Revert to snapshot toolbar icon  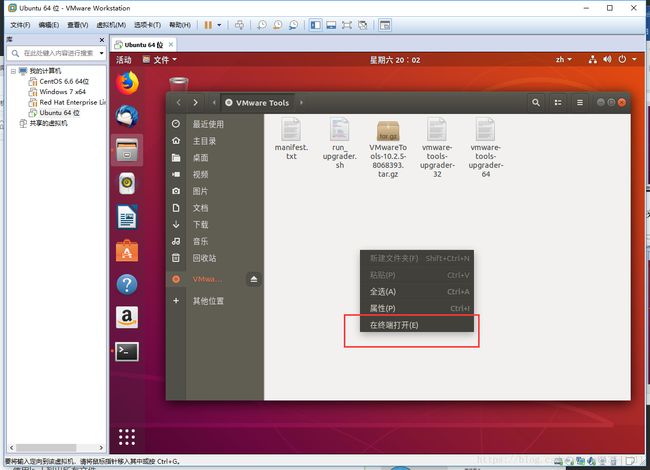[x=278, y=25]
